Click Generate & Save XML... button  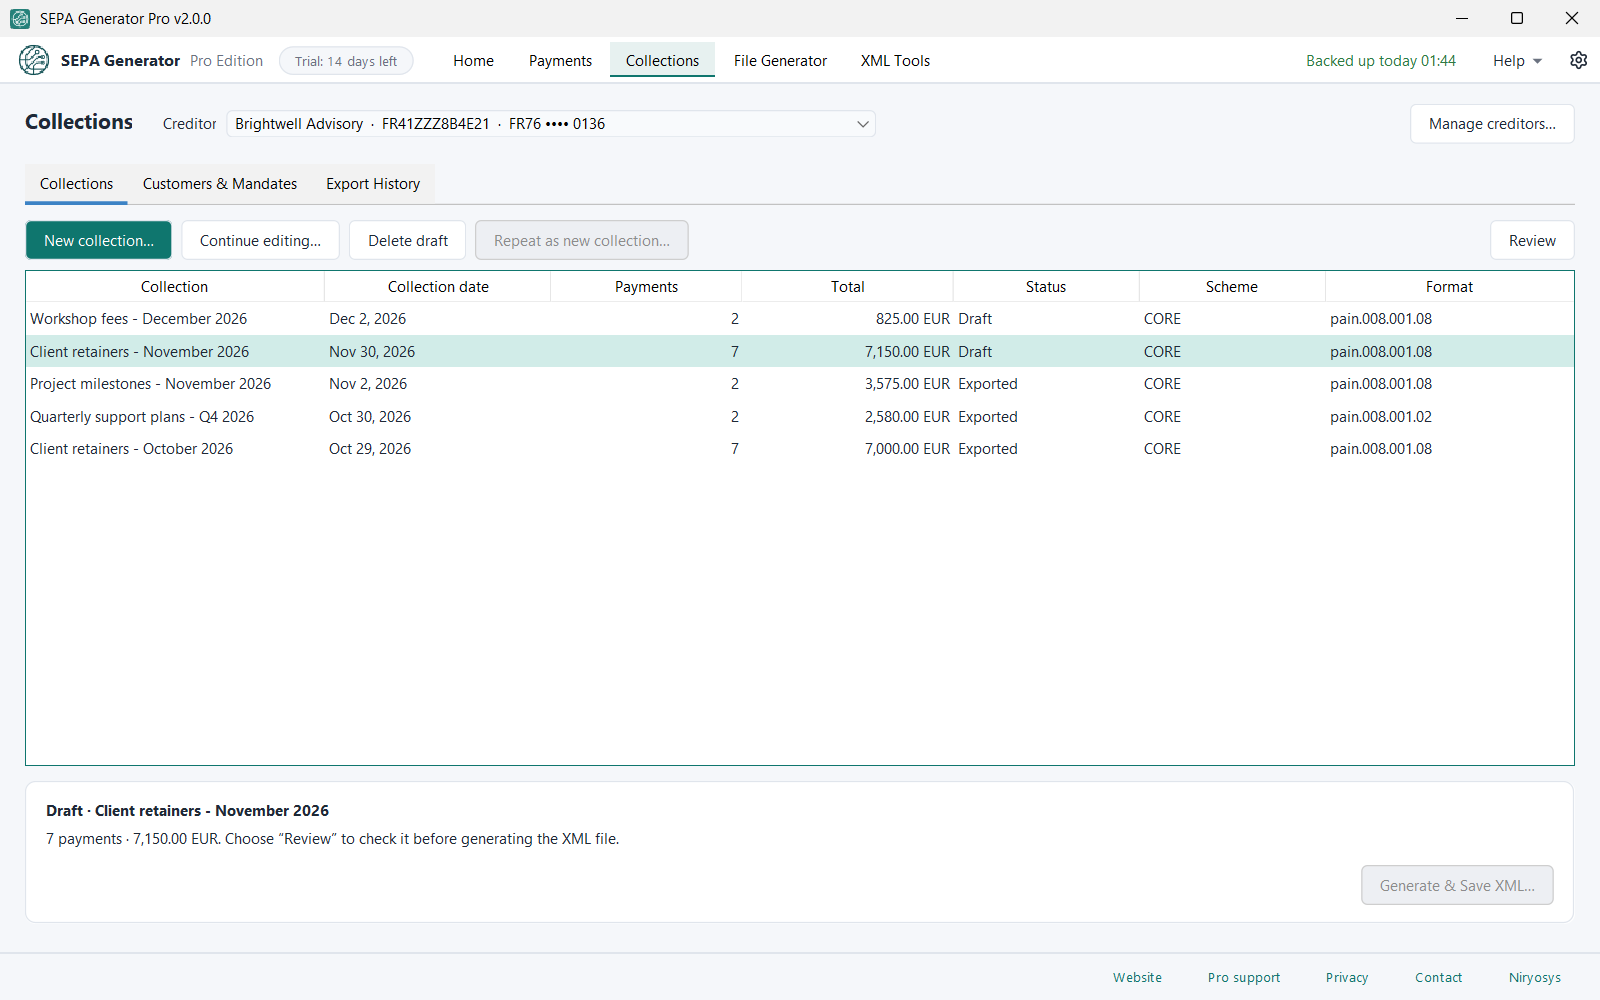1457,886
